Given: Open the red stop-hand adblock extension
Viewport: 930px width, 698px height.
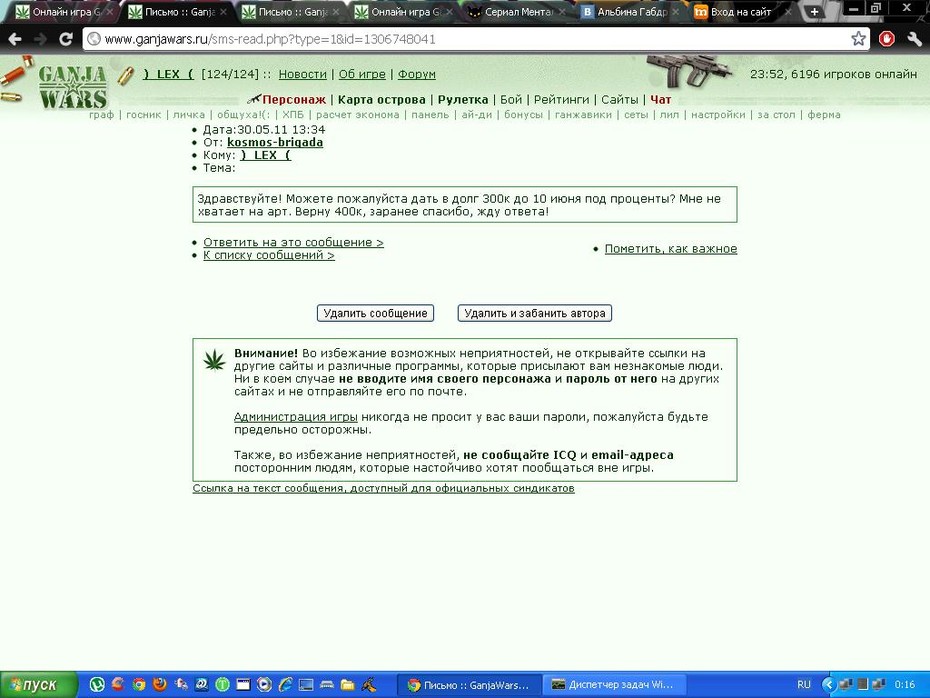Looking at the screenshot, I should (x=887, y=39).
